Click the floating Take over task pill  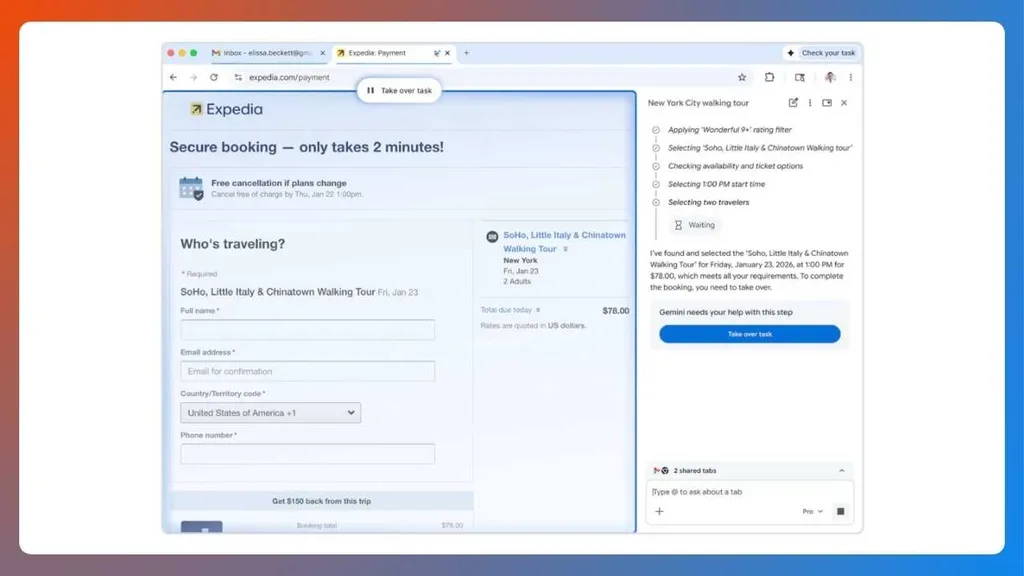coord(399,91)
